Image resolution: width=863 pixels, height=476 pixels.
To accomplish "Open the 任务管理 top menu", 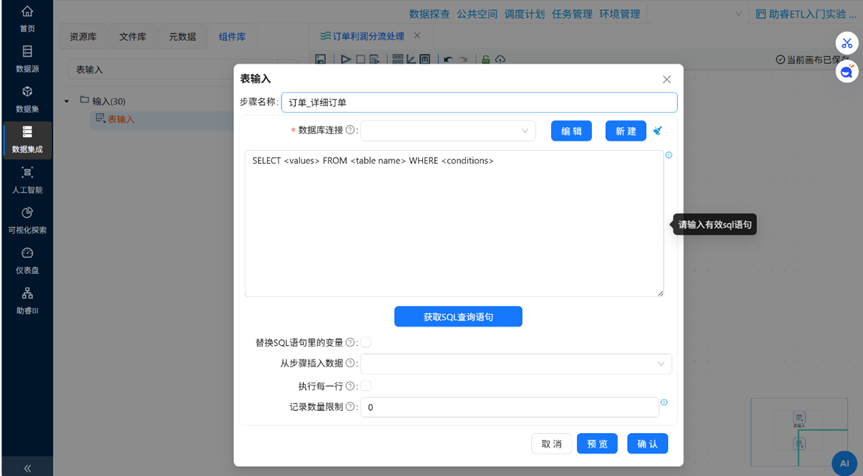I will click(x=572, y=14).
